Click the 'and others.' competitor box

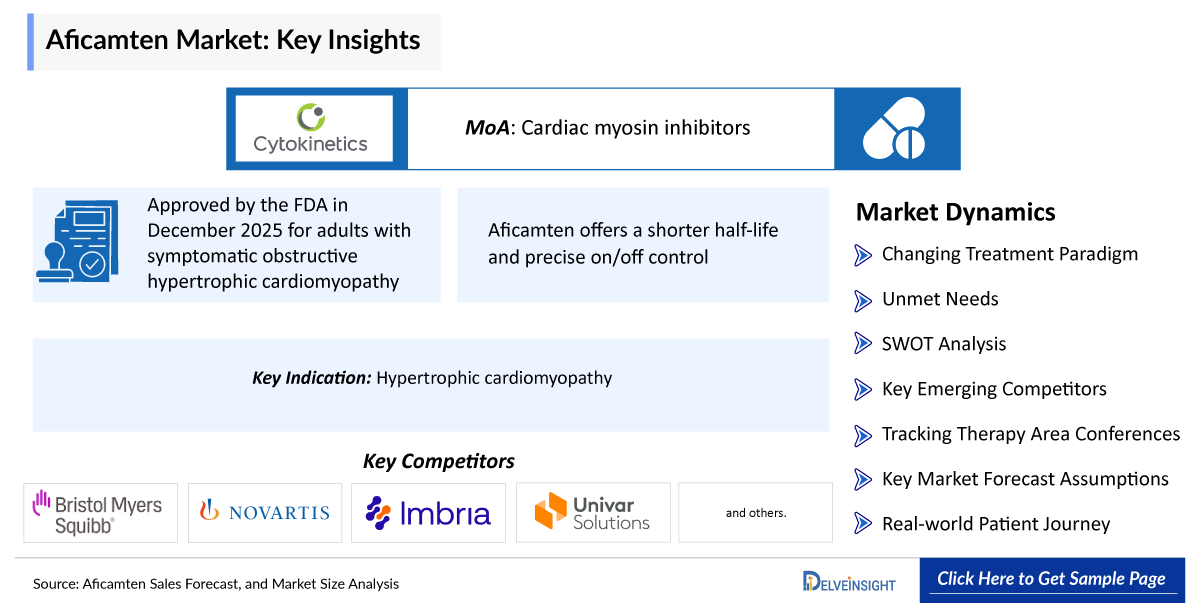(755, 513)
